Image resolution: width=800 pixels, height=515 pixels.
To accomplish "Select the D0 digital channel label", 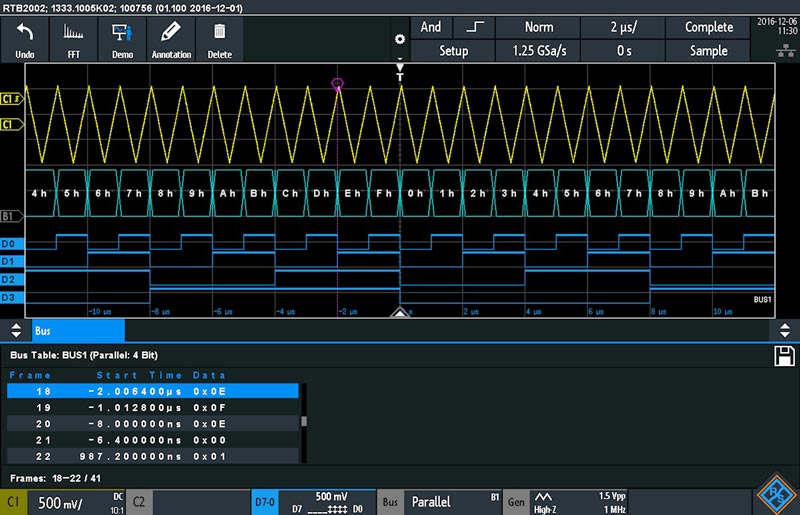I will coord(12,244).
